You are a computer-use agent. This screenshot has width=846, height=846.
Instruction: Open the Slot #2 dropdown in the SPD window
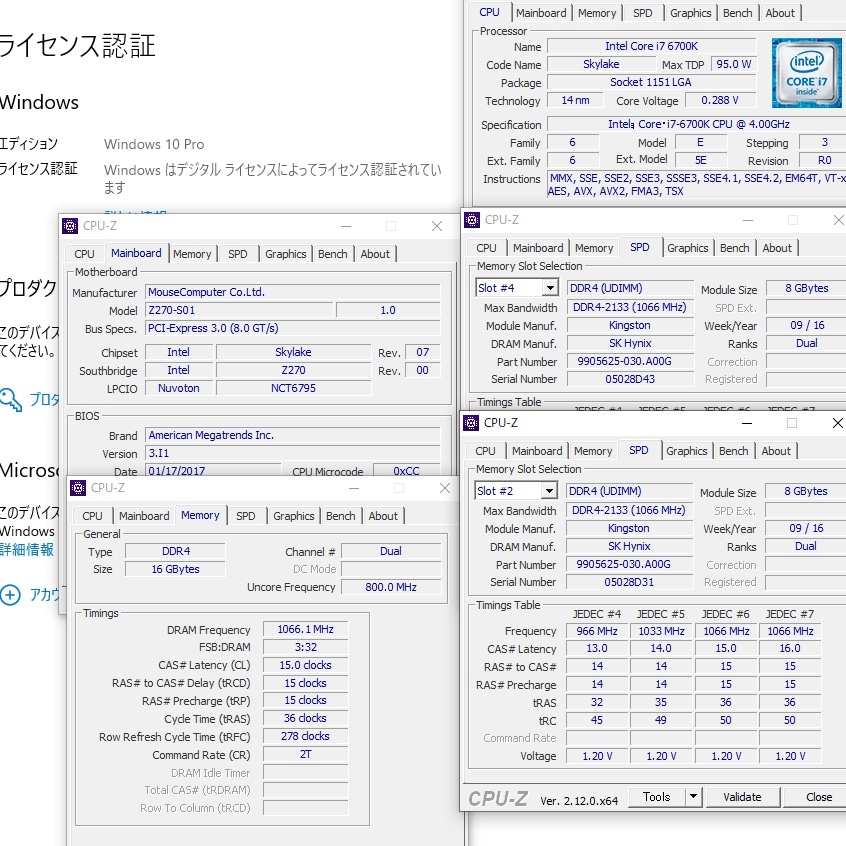tap(549, 490)
